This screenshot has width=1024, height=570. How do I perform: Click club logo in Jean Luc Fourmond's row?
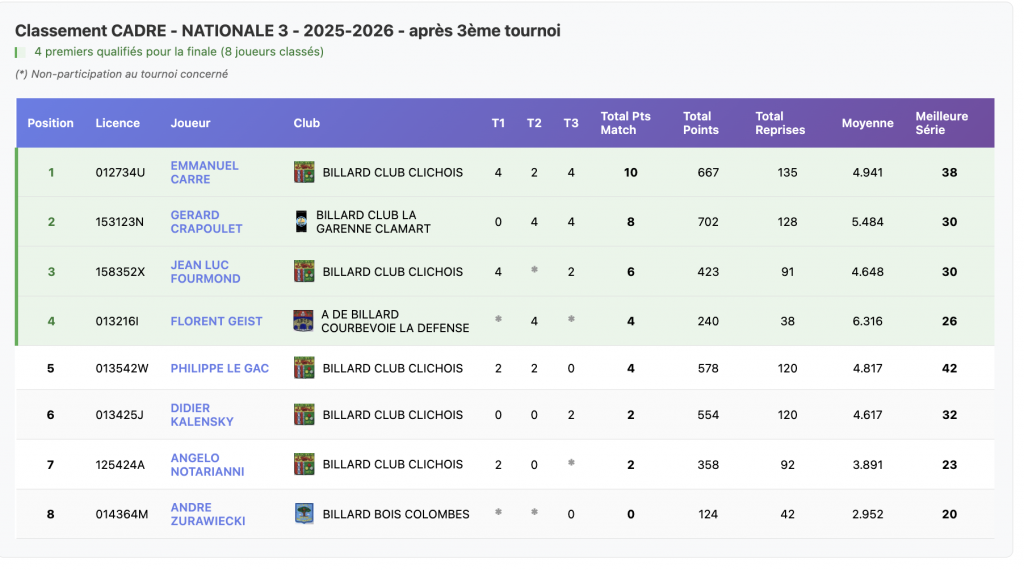point(304,271)
